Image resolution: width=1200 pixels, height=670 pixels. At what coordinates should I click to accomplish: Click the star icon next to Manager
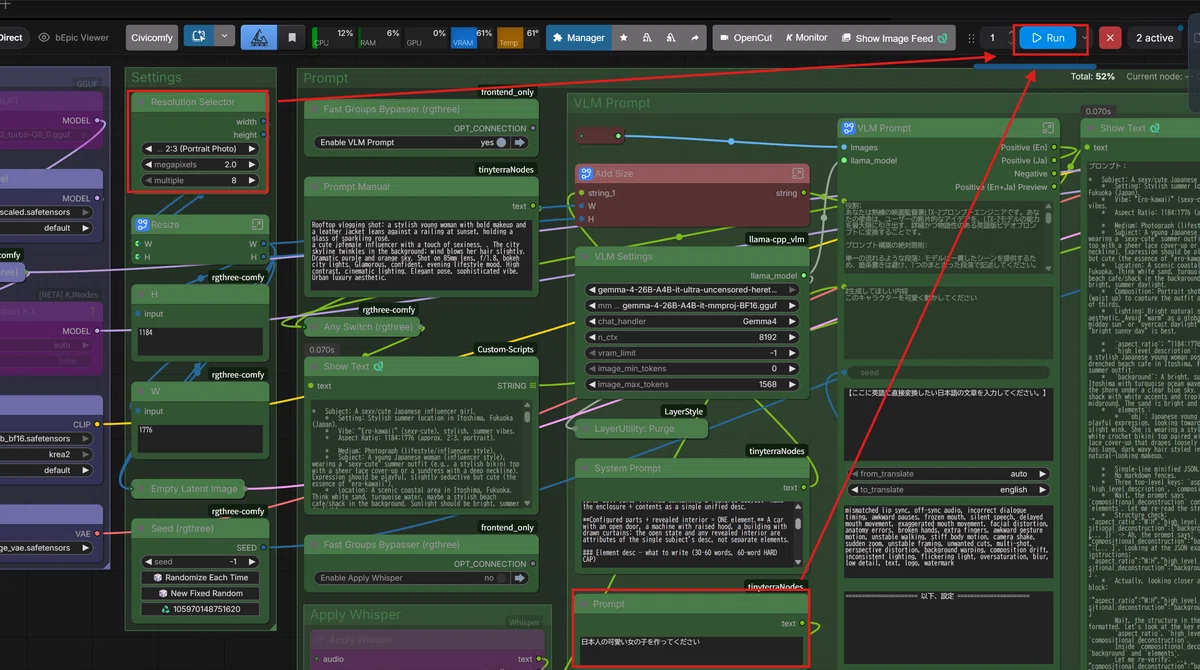624,38
